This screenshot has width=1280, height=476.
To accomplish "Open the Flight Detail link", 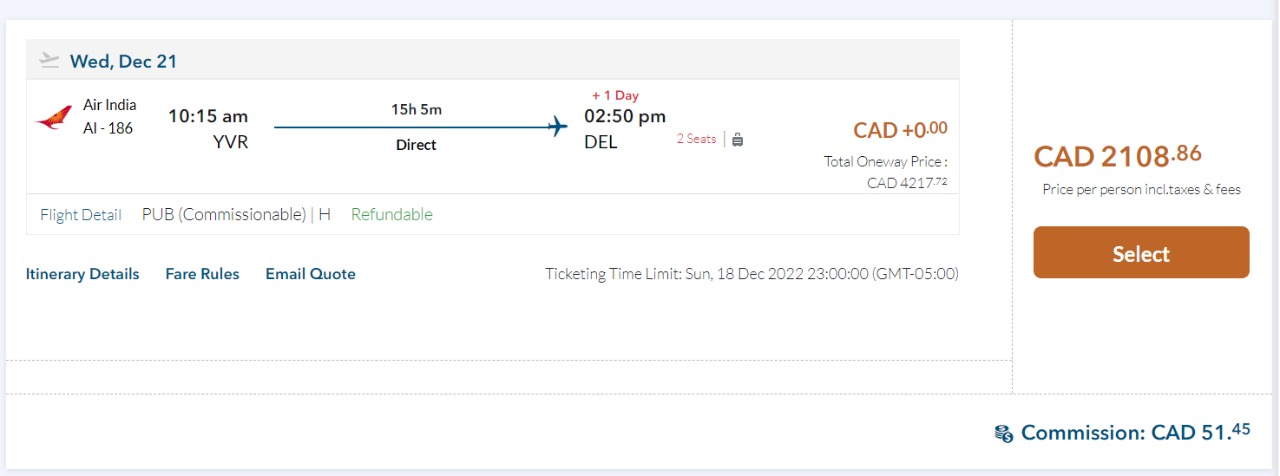I will coord(81,214).
